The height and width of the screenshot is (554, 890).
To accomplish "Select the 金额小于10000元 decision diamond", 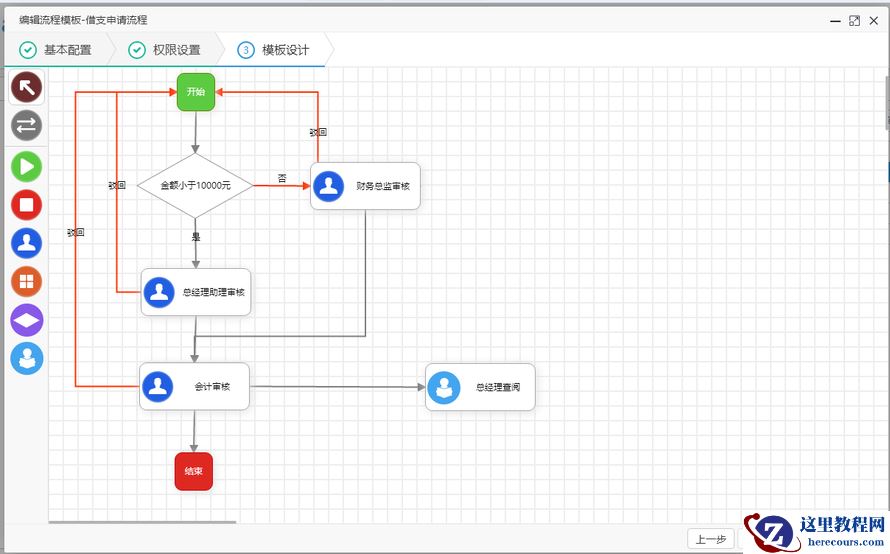I will (x=195, y=186).
